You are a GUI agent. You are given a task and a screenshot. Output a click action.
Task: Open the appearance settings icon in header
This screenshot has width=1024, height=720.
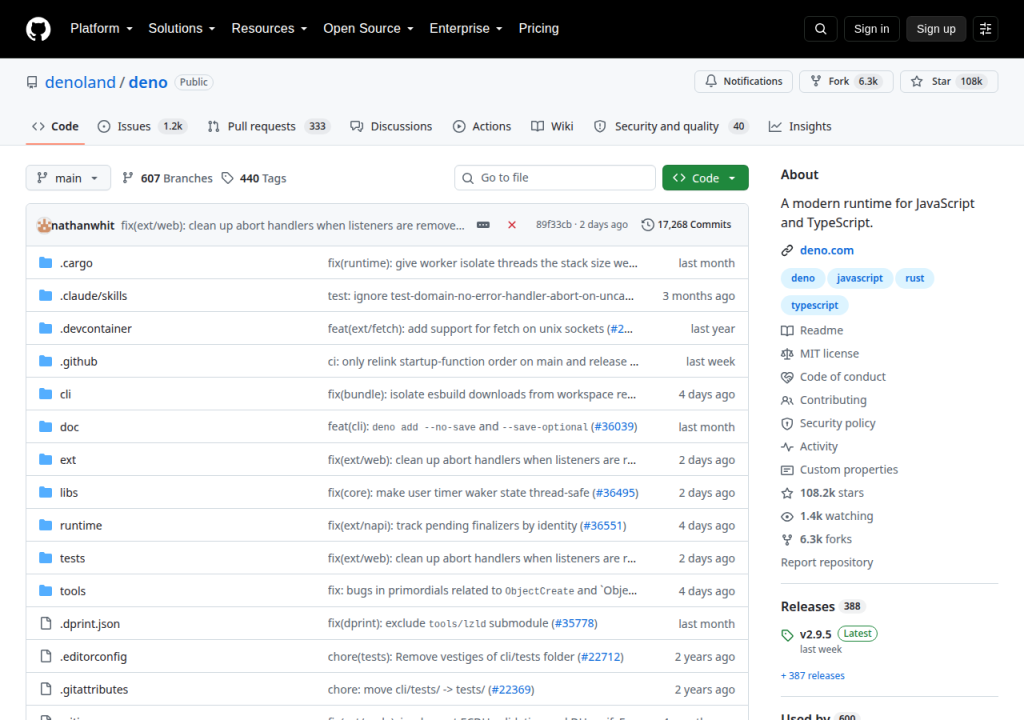point(985,29)
